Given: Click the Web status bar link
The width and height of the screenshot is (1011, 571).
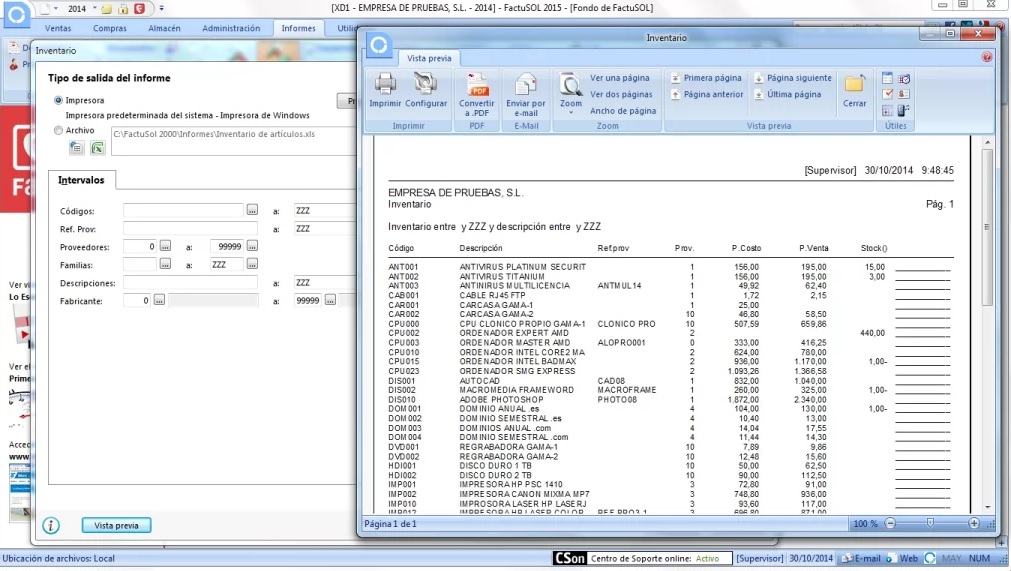Looking at the screenshot, I should tap(902, 558).
